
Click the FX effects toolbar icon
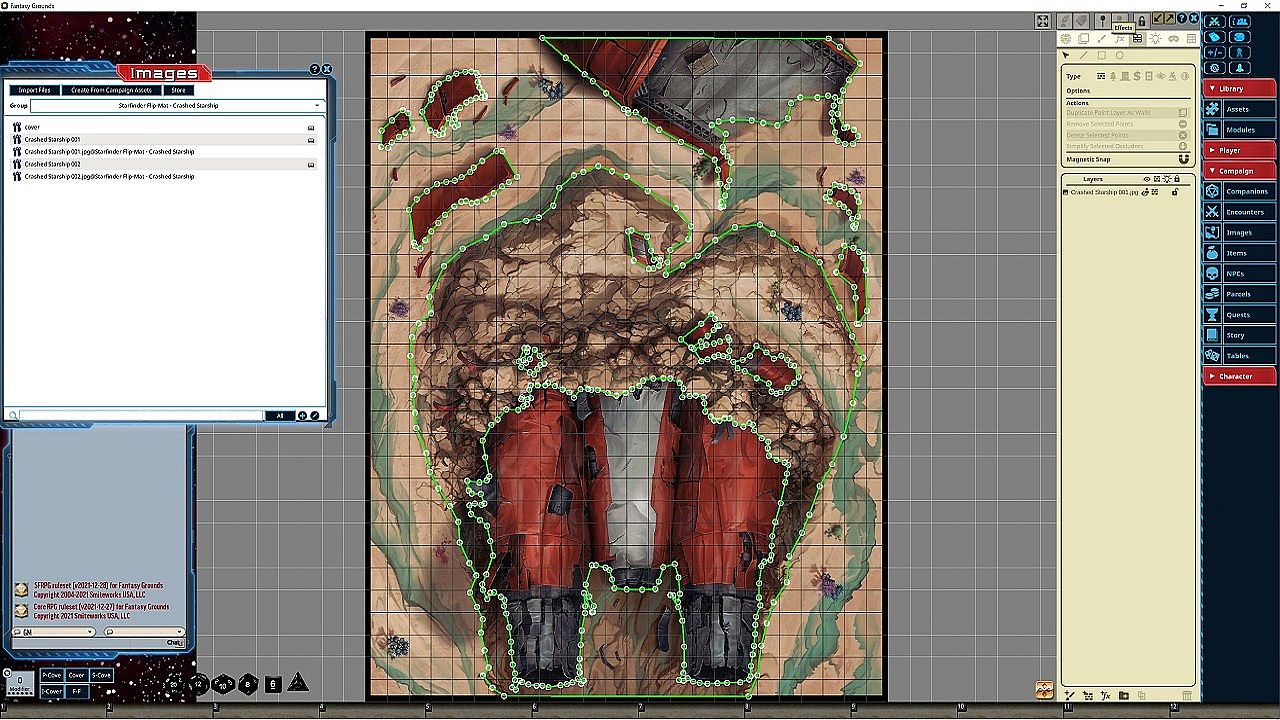point(1120,39)
